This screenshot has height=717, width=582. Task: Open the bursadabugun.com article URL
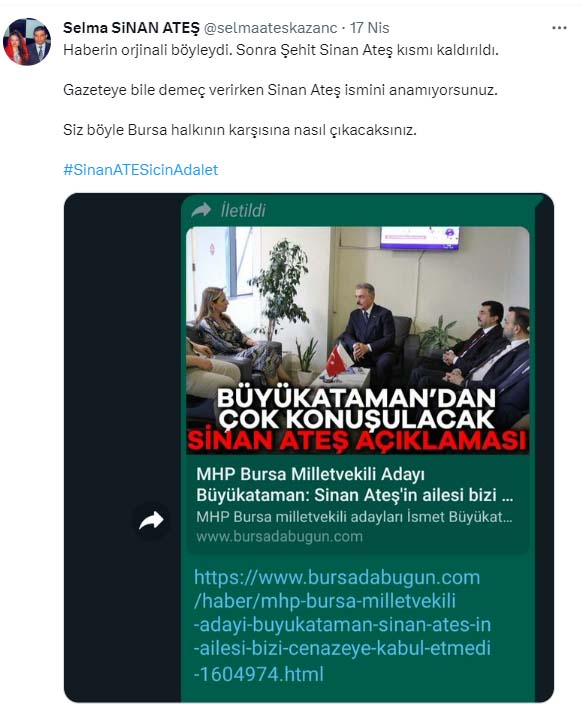pos(342,625)
